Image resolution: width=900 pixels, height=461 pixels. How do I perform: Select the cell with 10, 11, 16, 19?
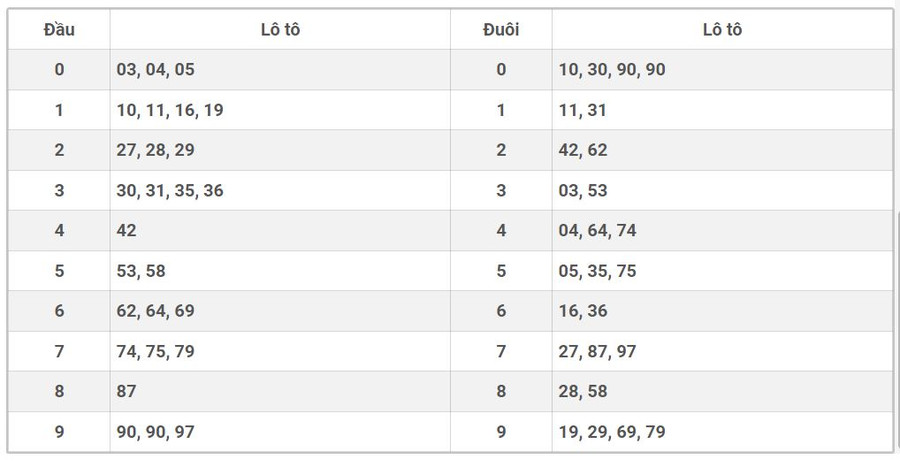(170, 110)
